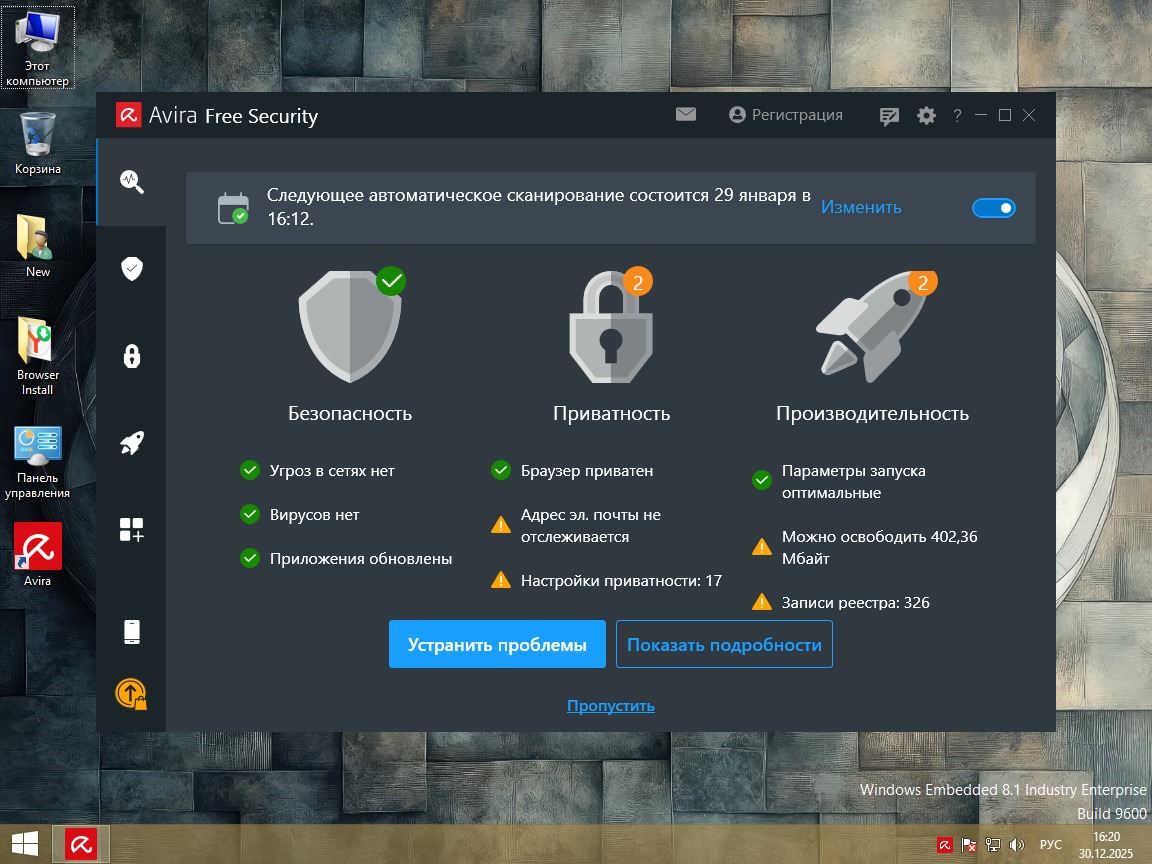
Task: Click the next scan schedule message text
Action: pyautogui.click(x=539, y=206)
